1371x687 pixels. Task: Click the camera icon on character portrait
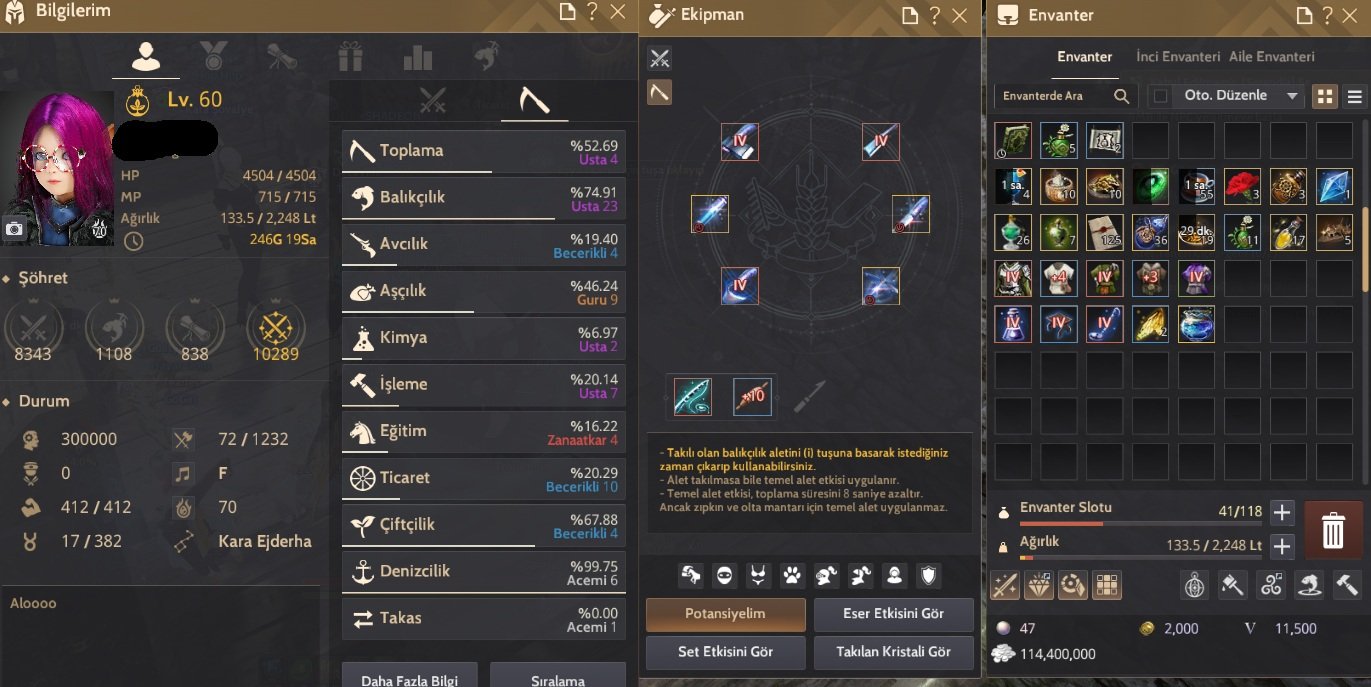(14, 229)
